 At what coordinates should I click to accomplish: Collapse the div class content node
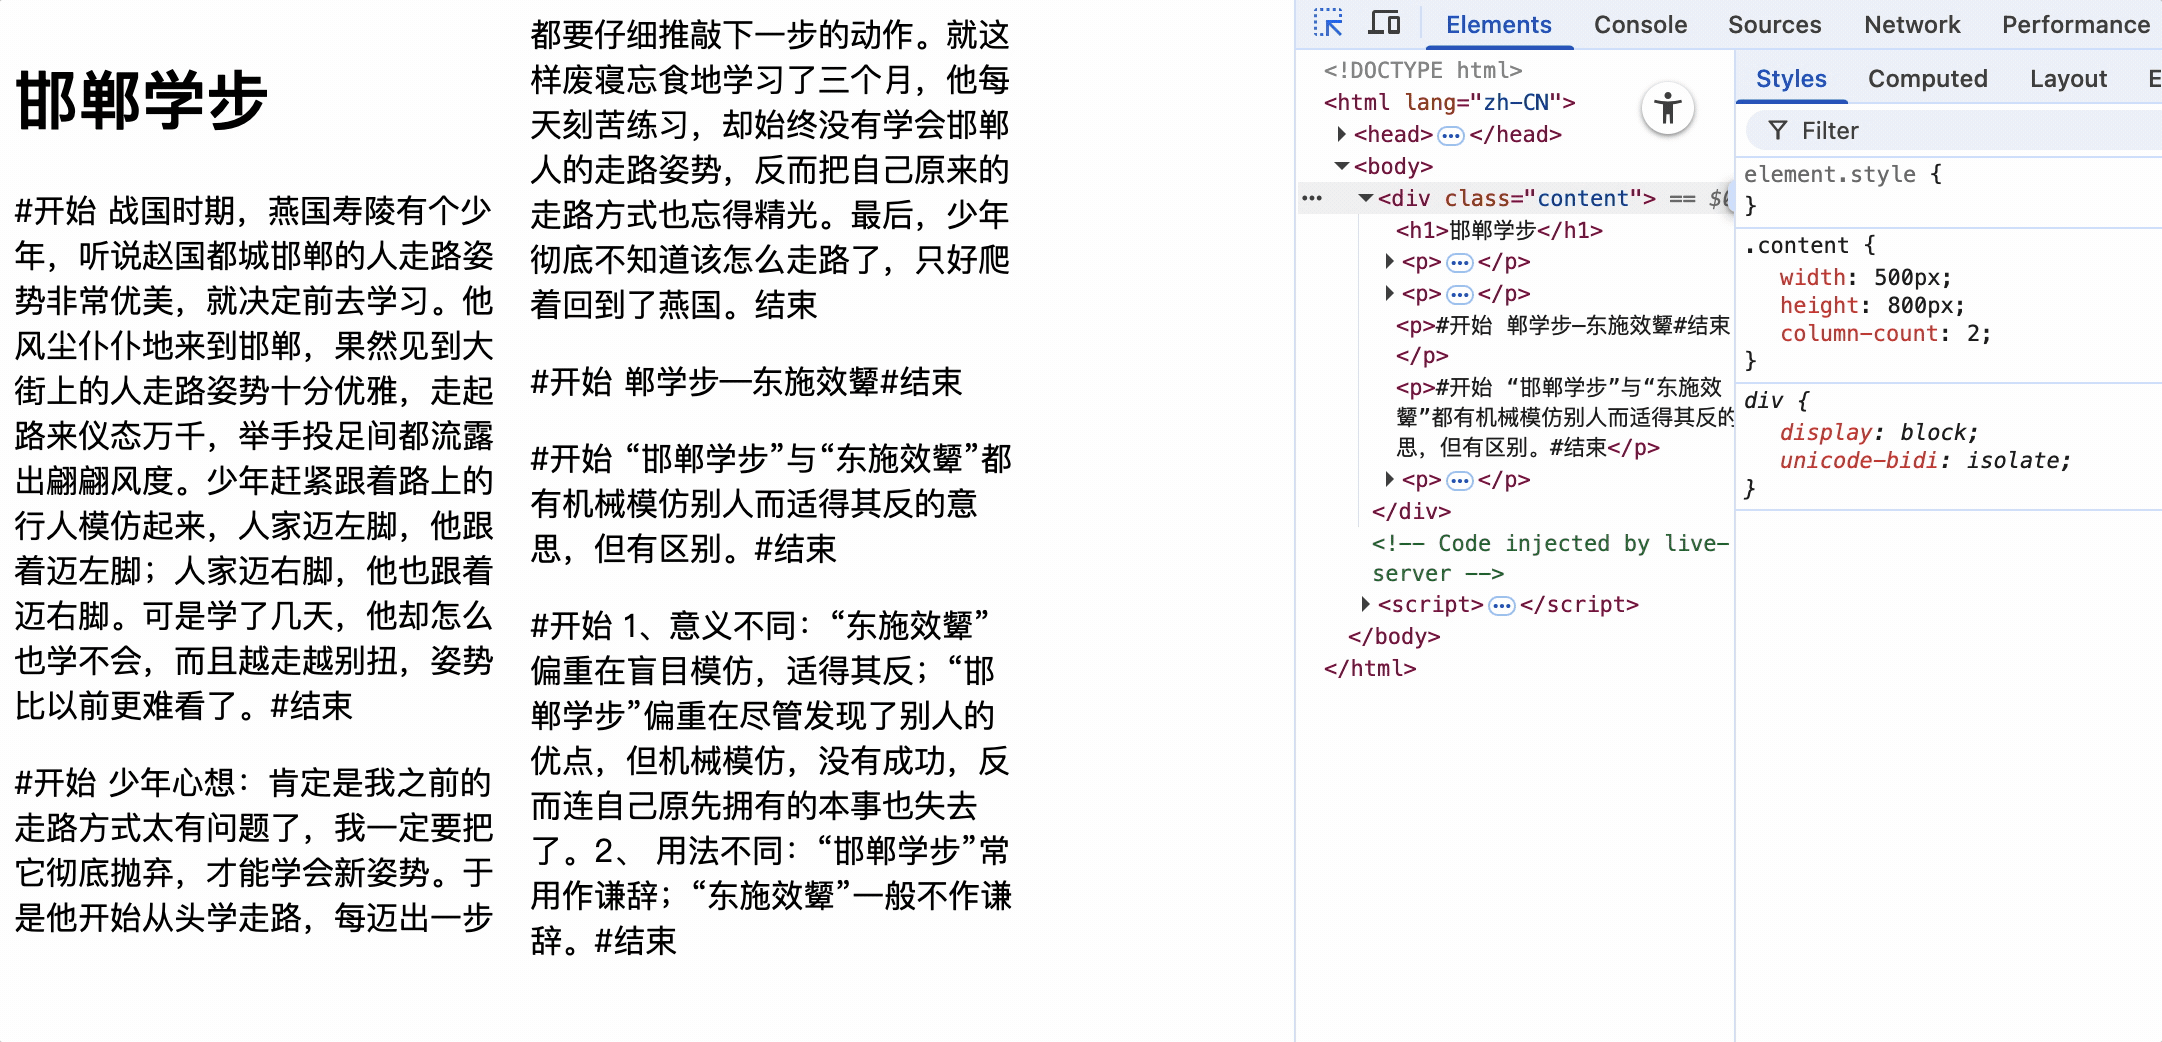coord(1366,198)
